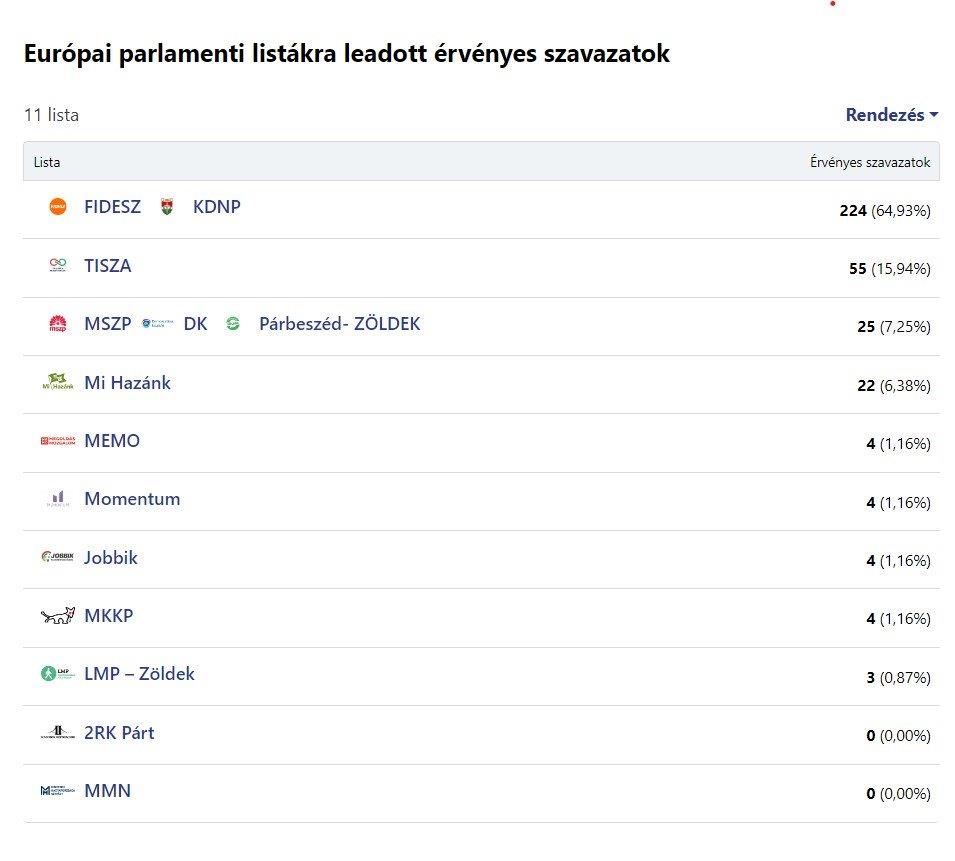Open the 2RK Párt link
The image size is (955, 861).
(119, 732)
